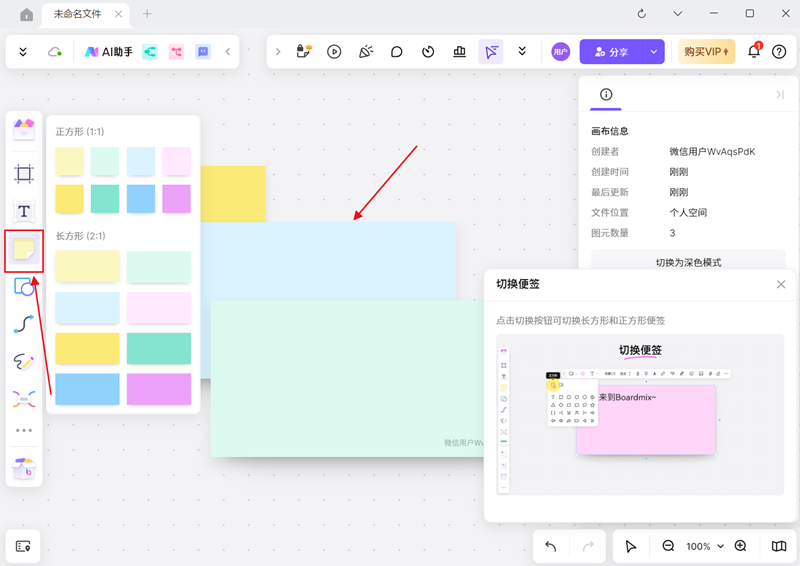
Task: Zoom in with plus magnifier
Action: click(741, 546)
